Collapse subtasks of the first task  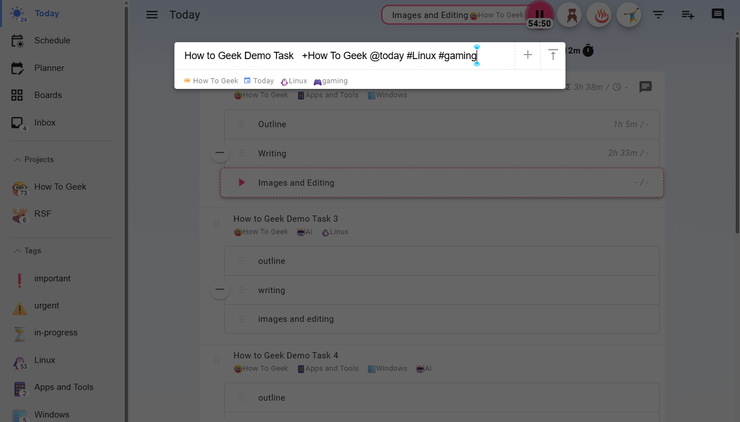[x=220, y=153]
